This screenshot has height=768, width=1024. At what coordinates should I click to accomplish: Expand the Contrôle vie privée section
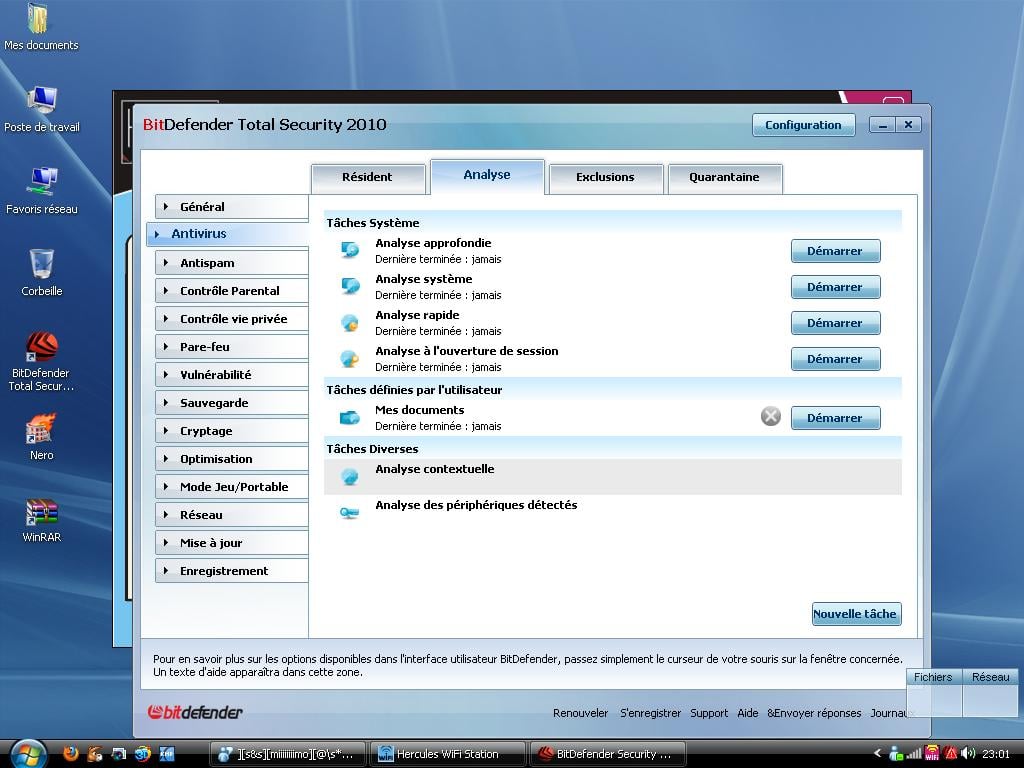pos(231,319)
